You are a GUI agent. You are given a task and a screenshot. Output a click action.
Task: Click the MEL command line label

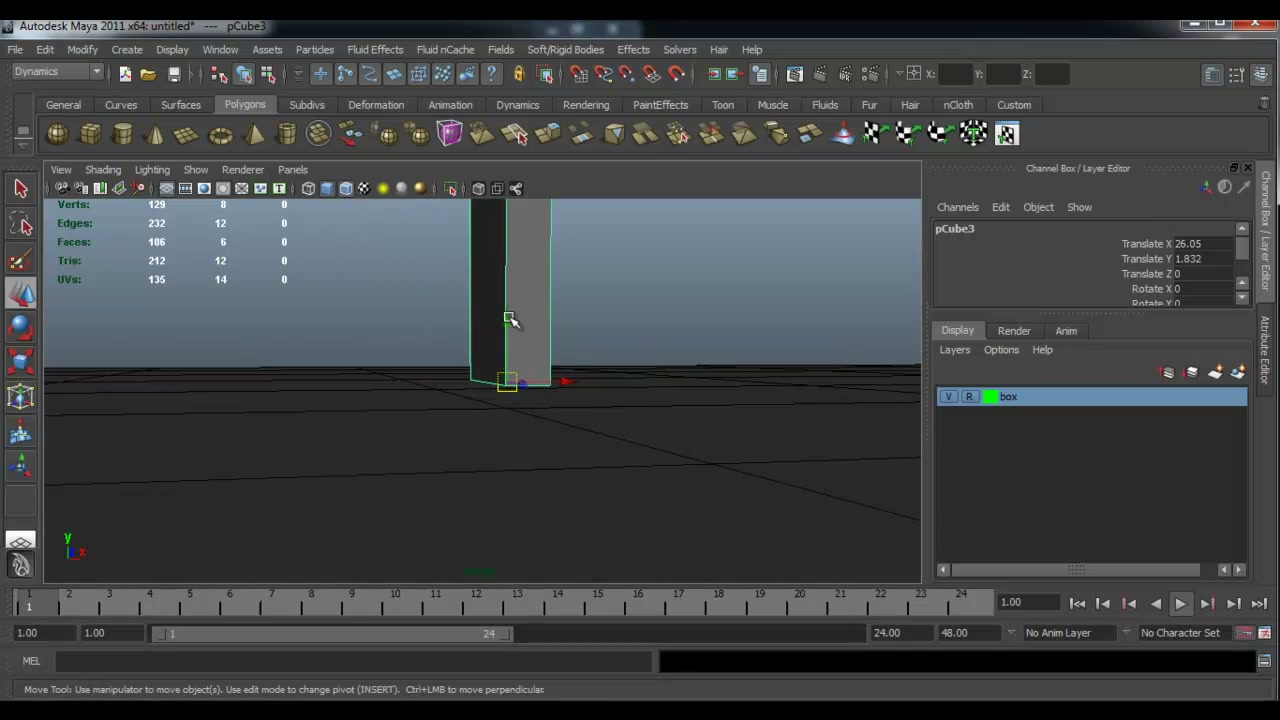[x=31, y=661]
